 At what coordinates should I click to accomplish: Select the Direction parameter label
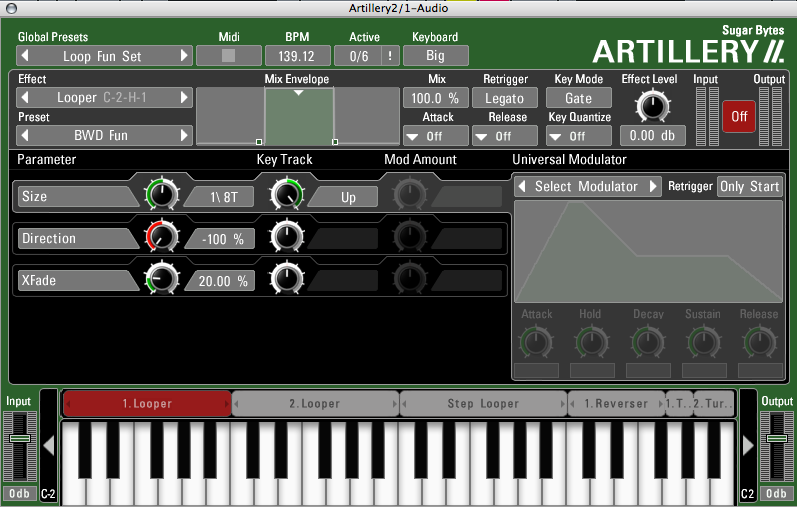(x=78, y=238)
